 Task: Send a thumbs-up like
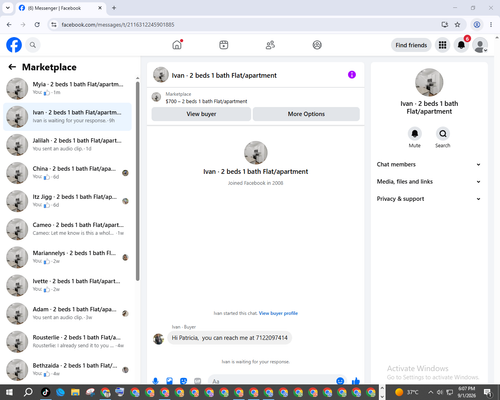pyautogui.click(x=356, y=381)
